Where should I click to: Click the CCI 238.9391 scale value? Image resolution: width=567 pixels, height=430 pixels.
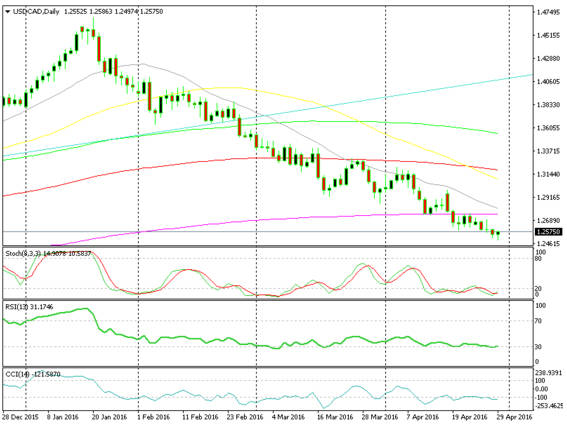(549, 372)
